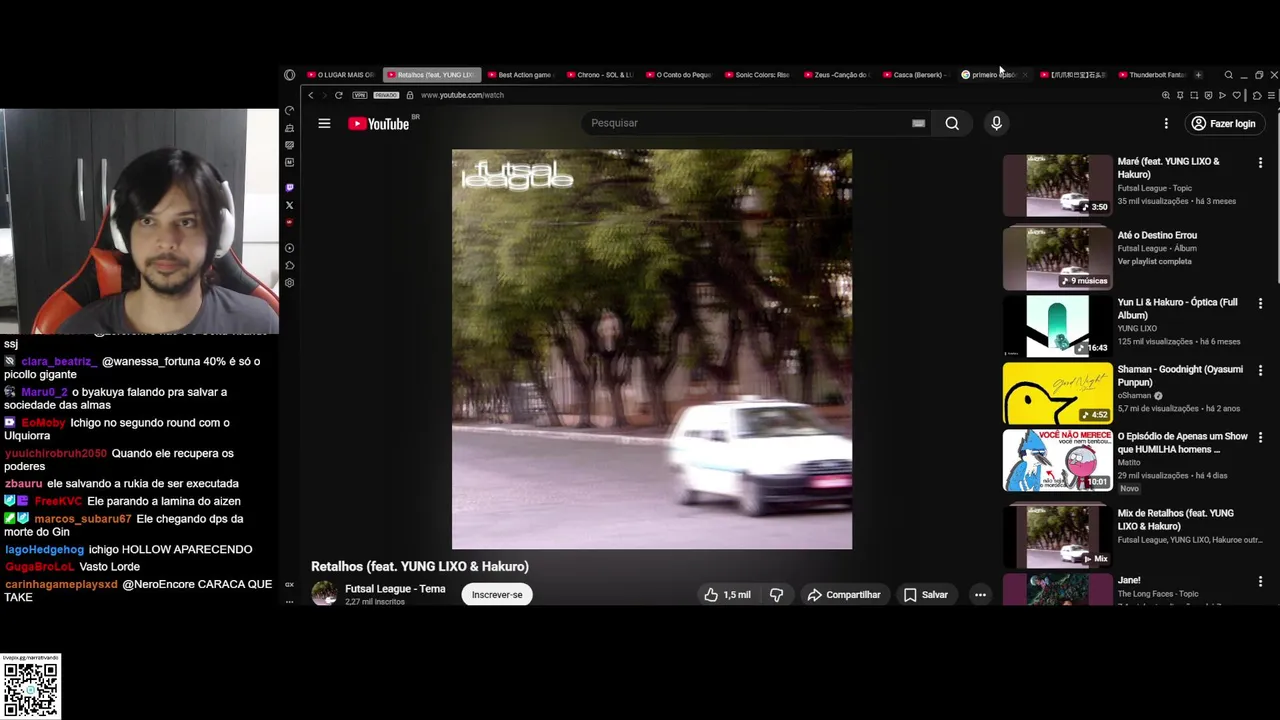Click Inscrever-se subscribe button

(x=497, y=595)
